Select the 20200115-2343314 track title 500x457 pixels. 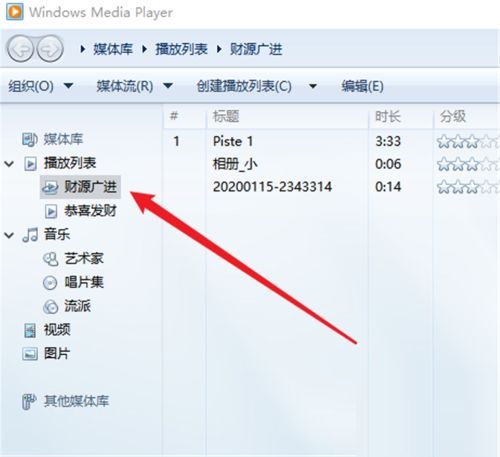(272, 187)
